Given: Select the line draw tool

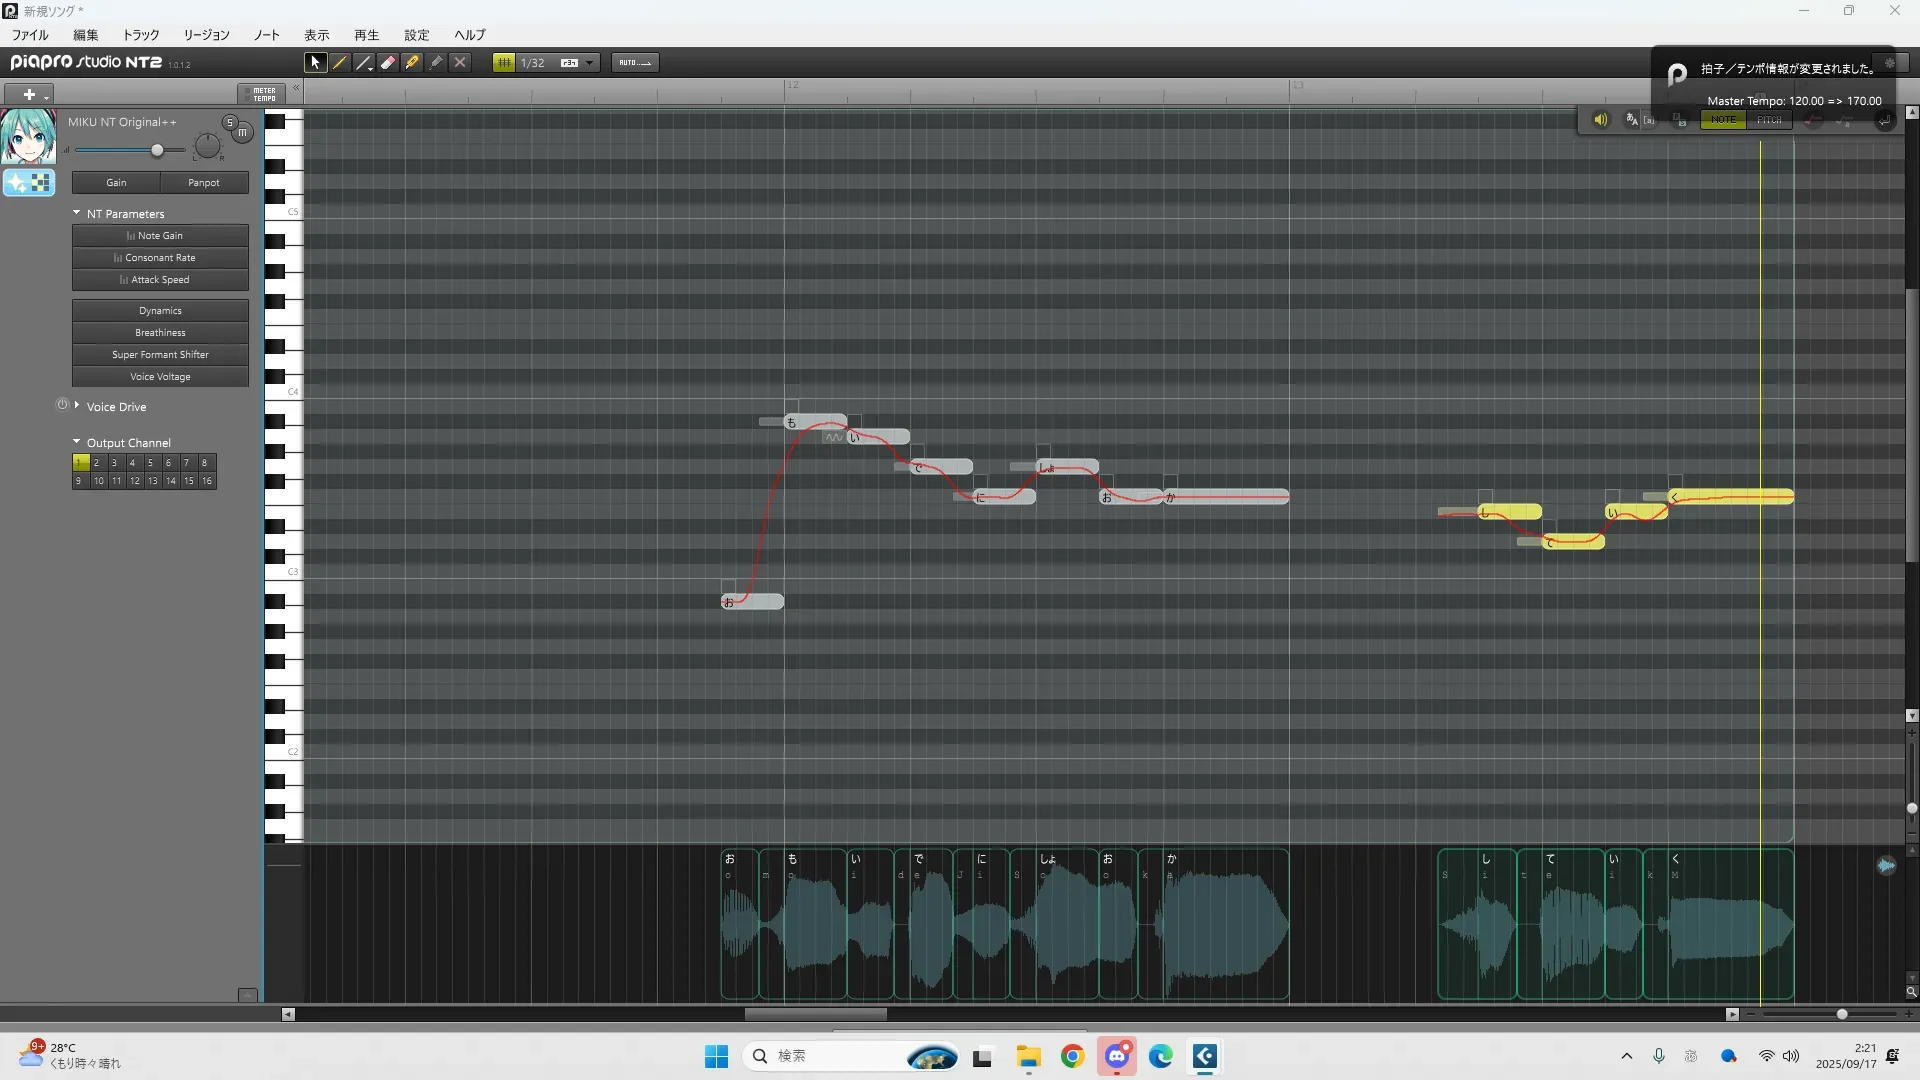Looking at the screenshot, I should pyautogui.click(x=364, y=62).
